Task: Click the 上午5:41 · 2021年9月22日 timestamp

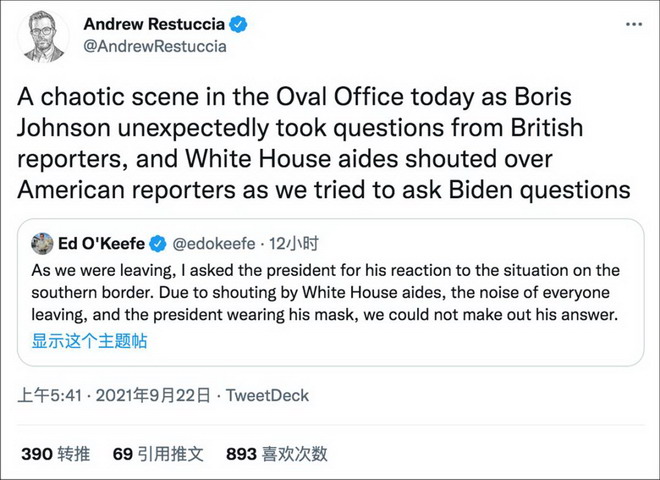Action: tap(114, 395)
